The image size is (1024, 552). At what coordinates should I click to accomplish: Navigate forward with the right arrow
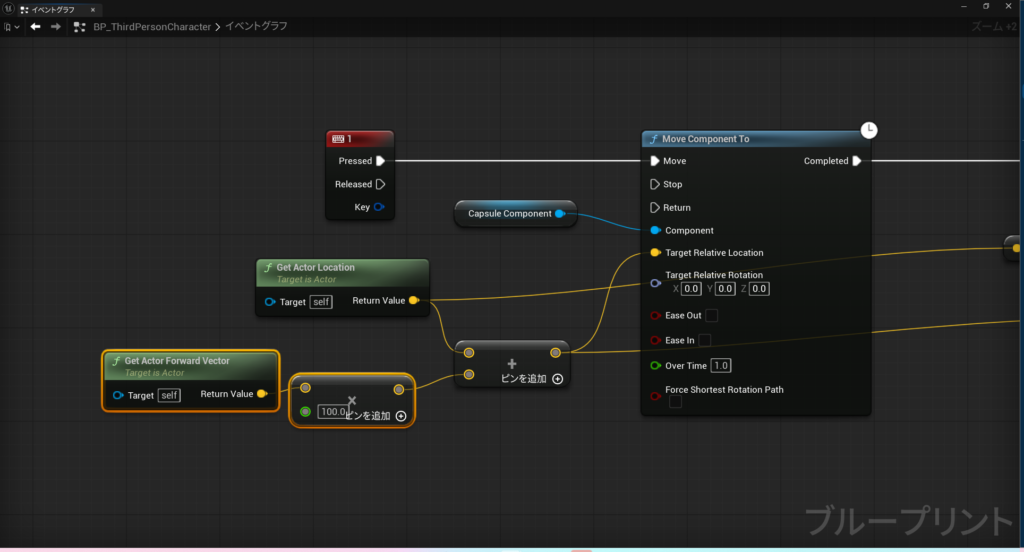55,27
